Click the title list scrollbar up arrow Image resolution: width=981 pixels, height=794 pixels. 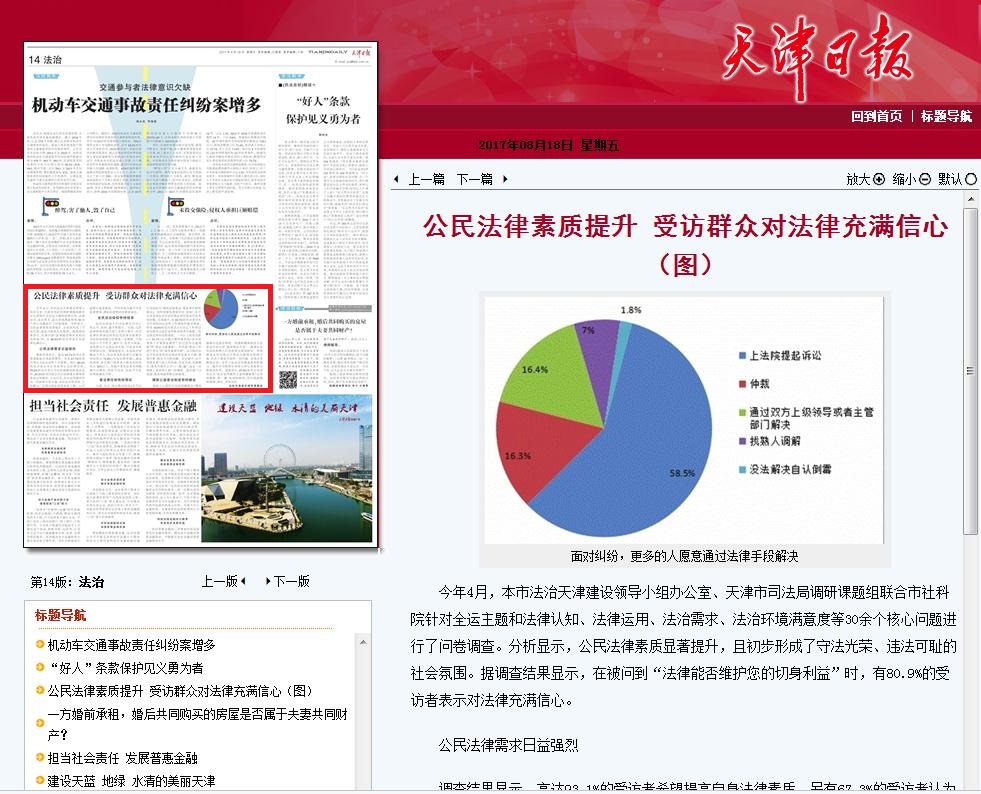point(362,643)
